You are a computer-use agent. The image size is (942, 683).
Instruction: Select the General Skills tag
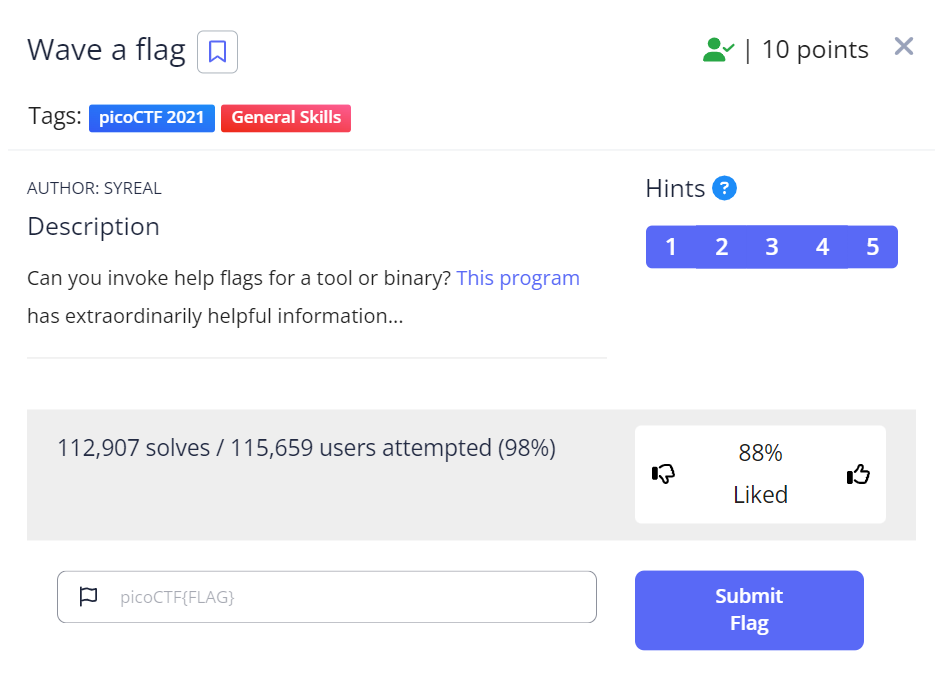(x=286, y=118)
